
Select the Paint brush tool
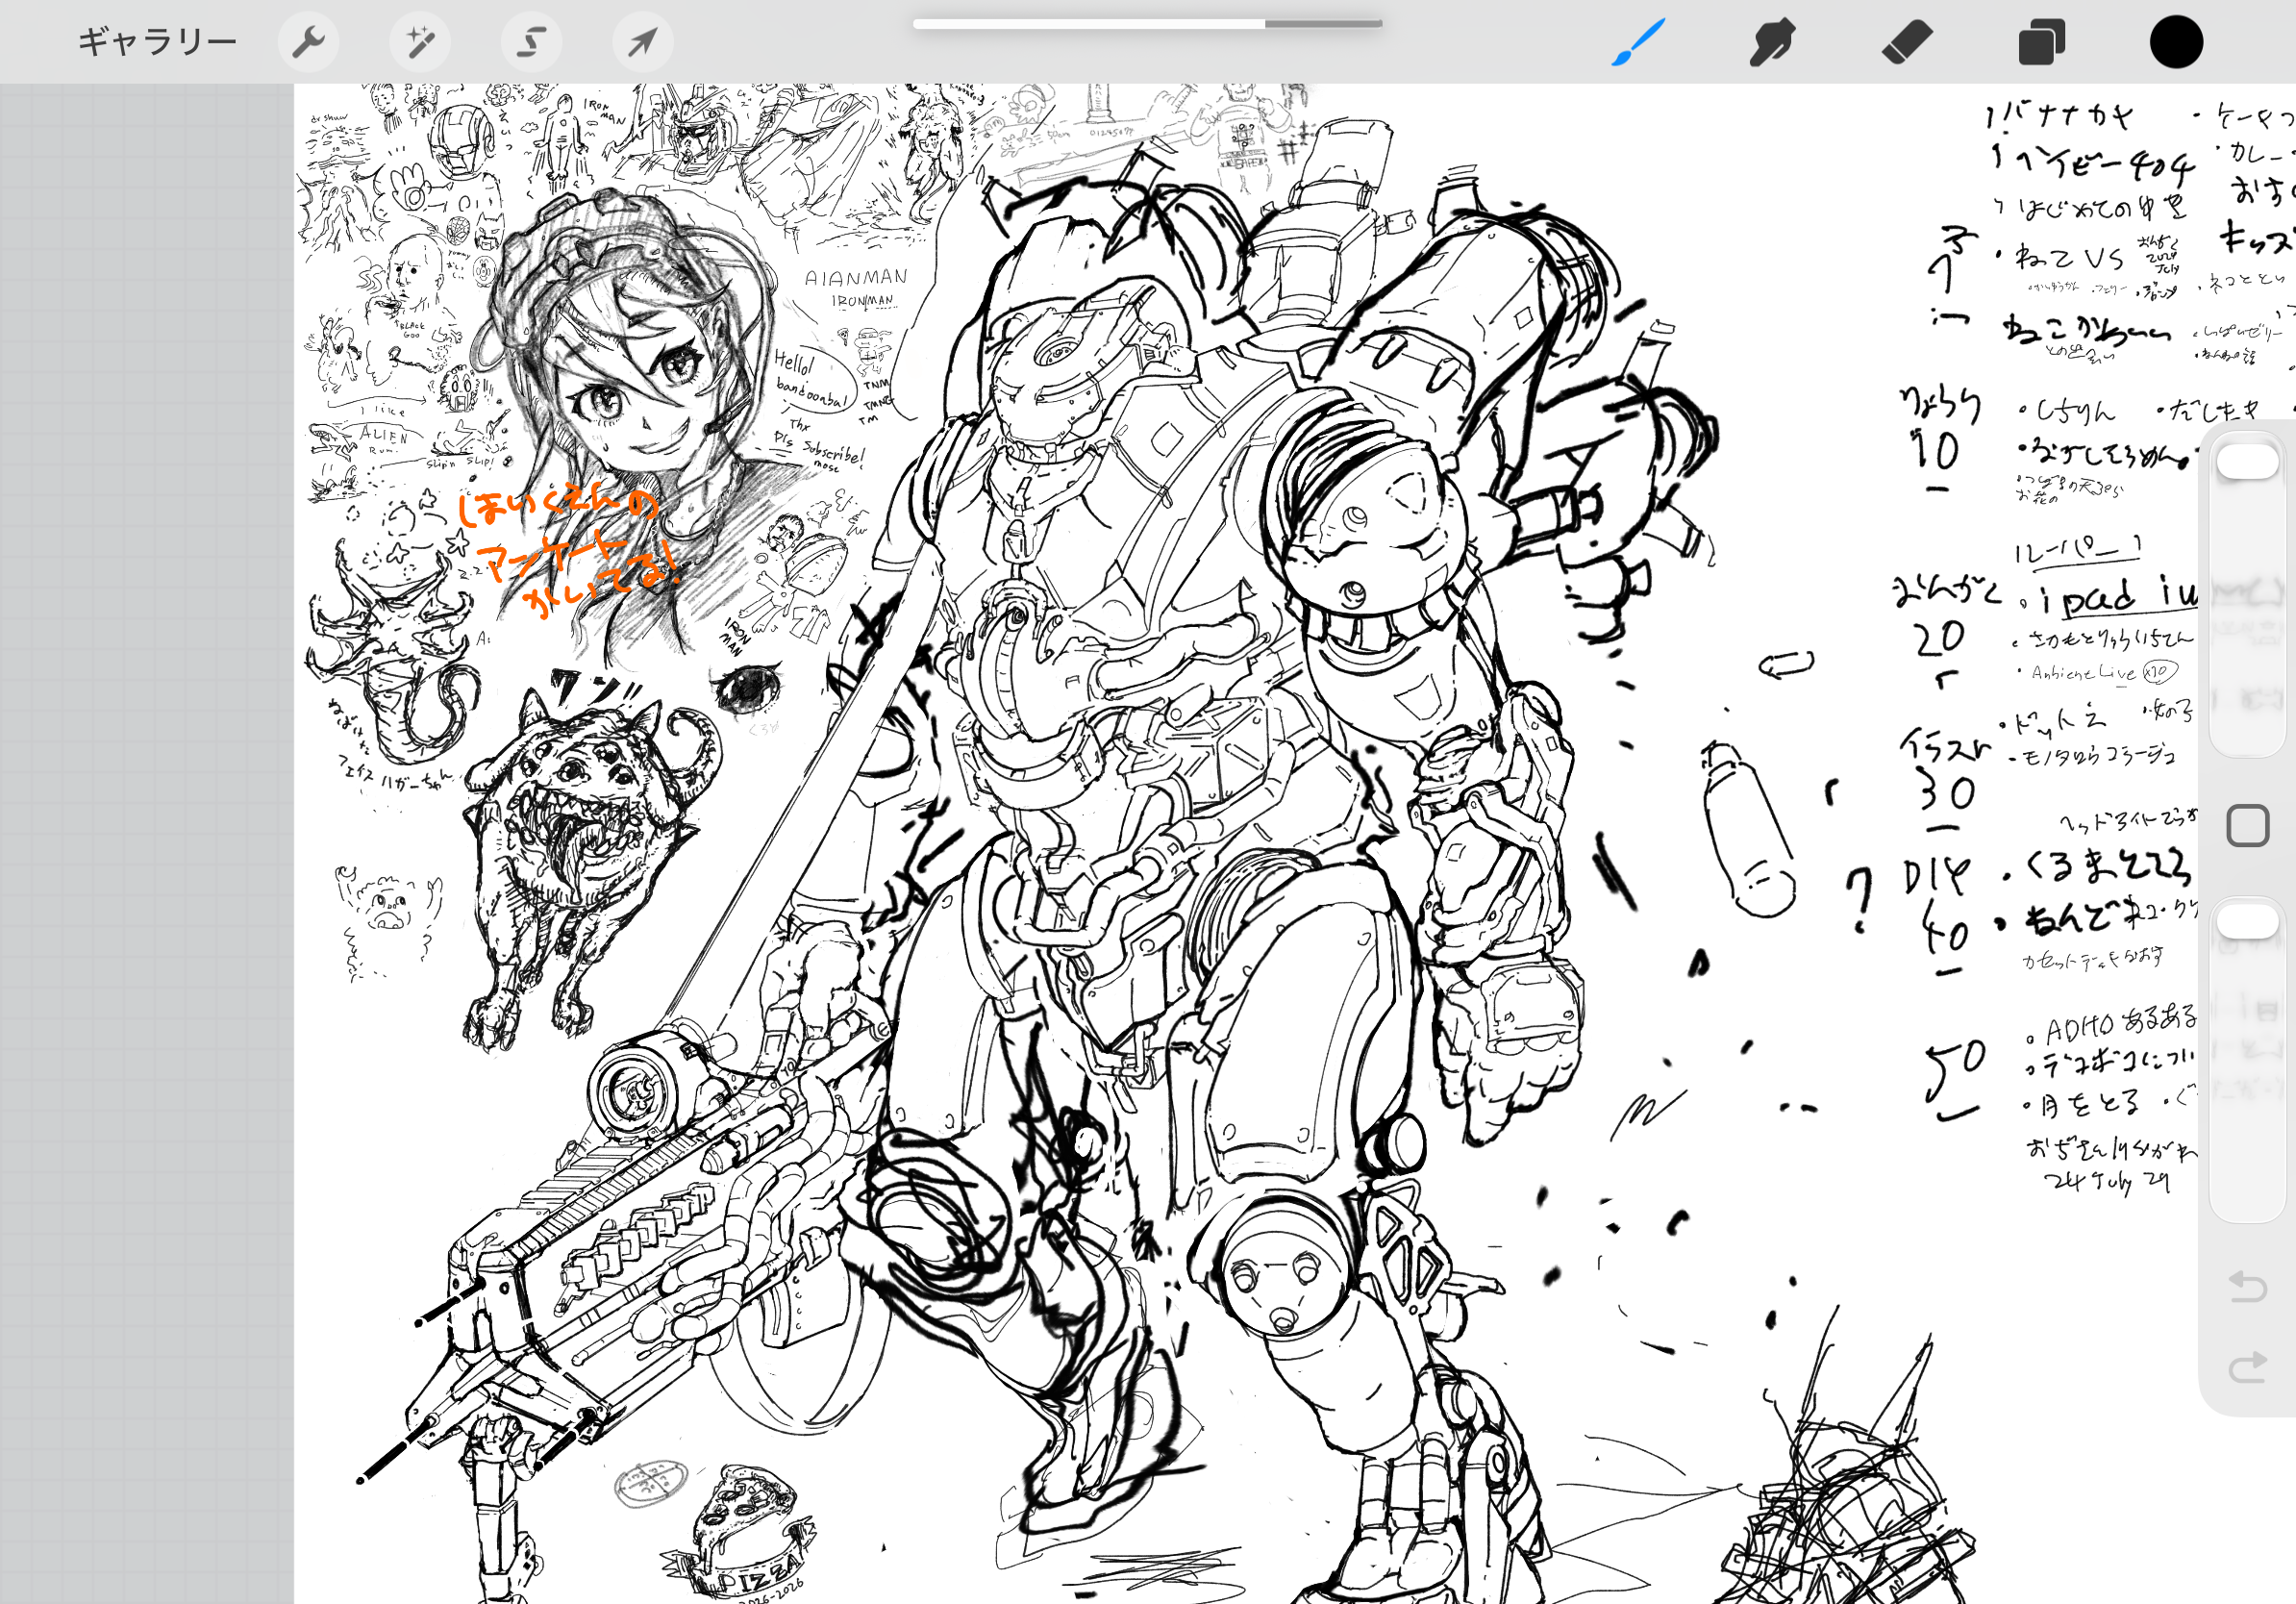(x=1638, y=42)
